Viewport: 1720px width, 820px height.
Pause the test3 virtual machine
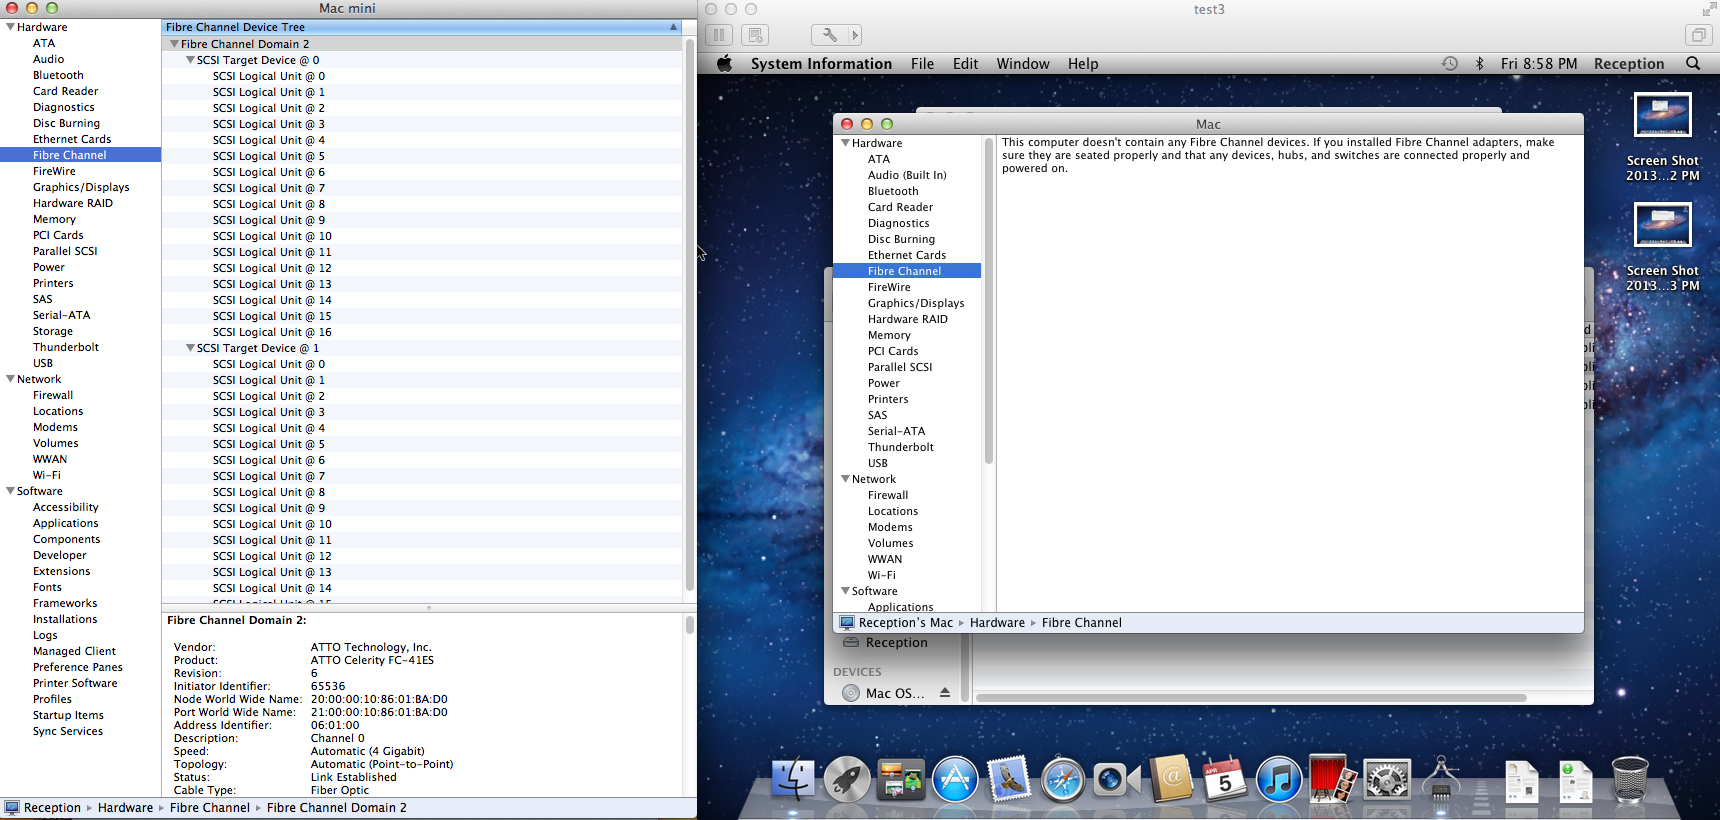[x=719, y=35]
